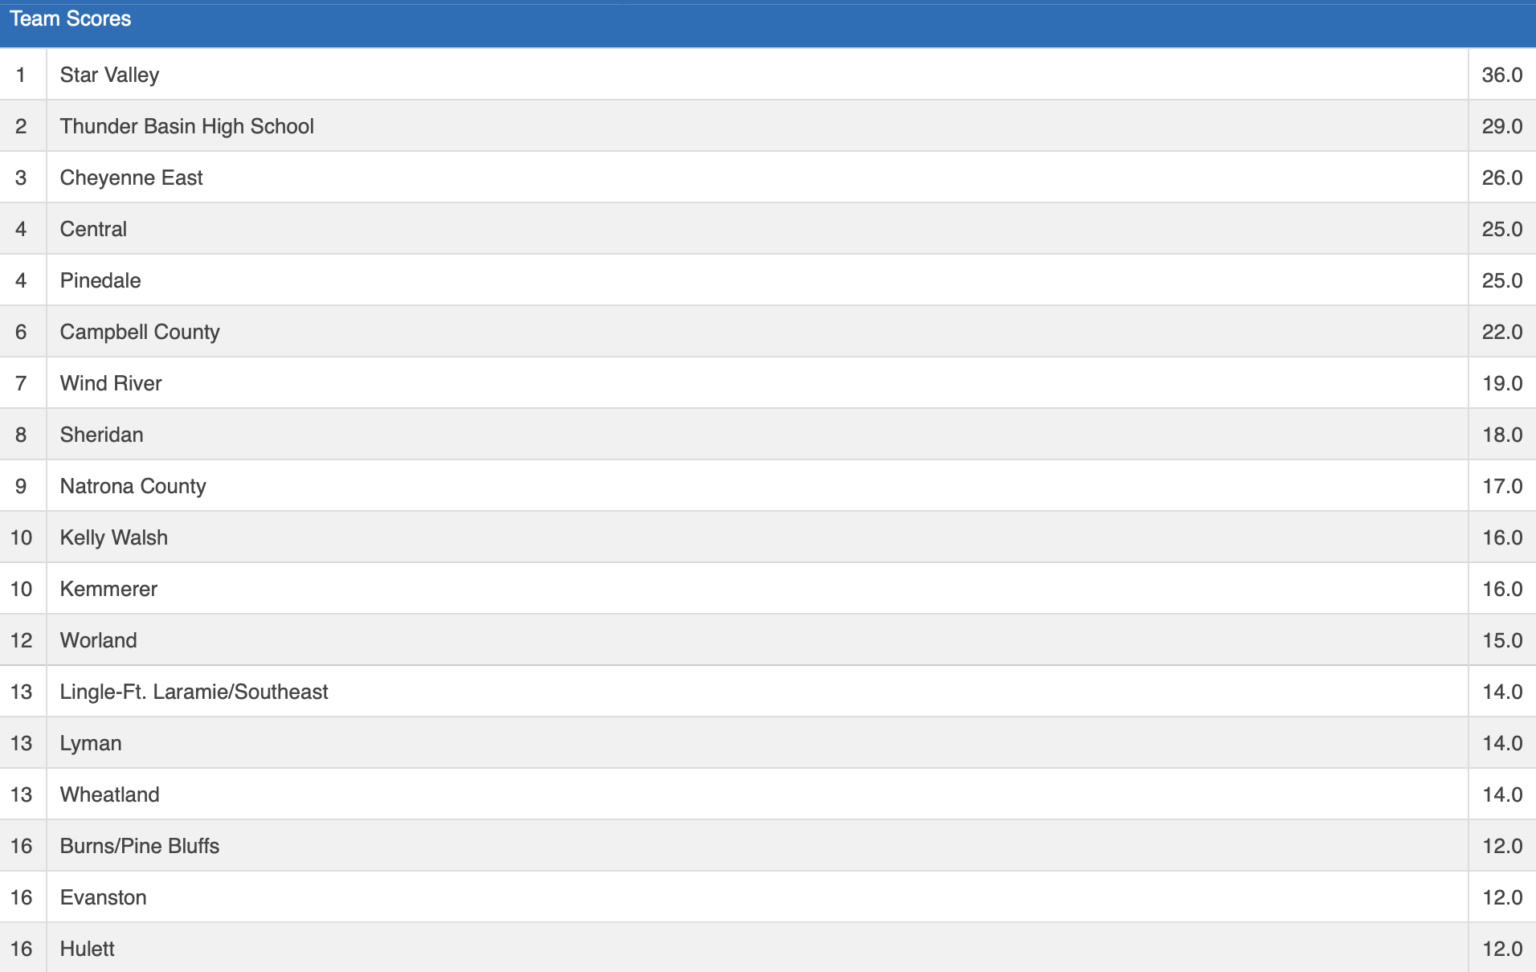1536x972 pixels.
Task: Select Lingle-Ft. Laramie/Southeast team
Action: click(x=193, y=692)
